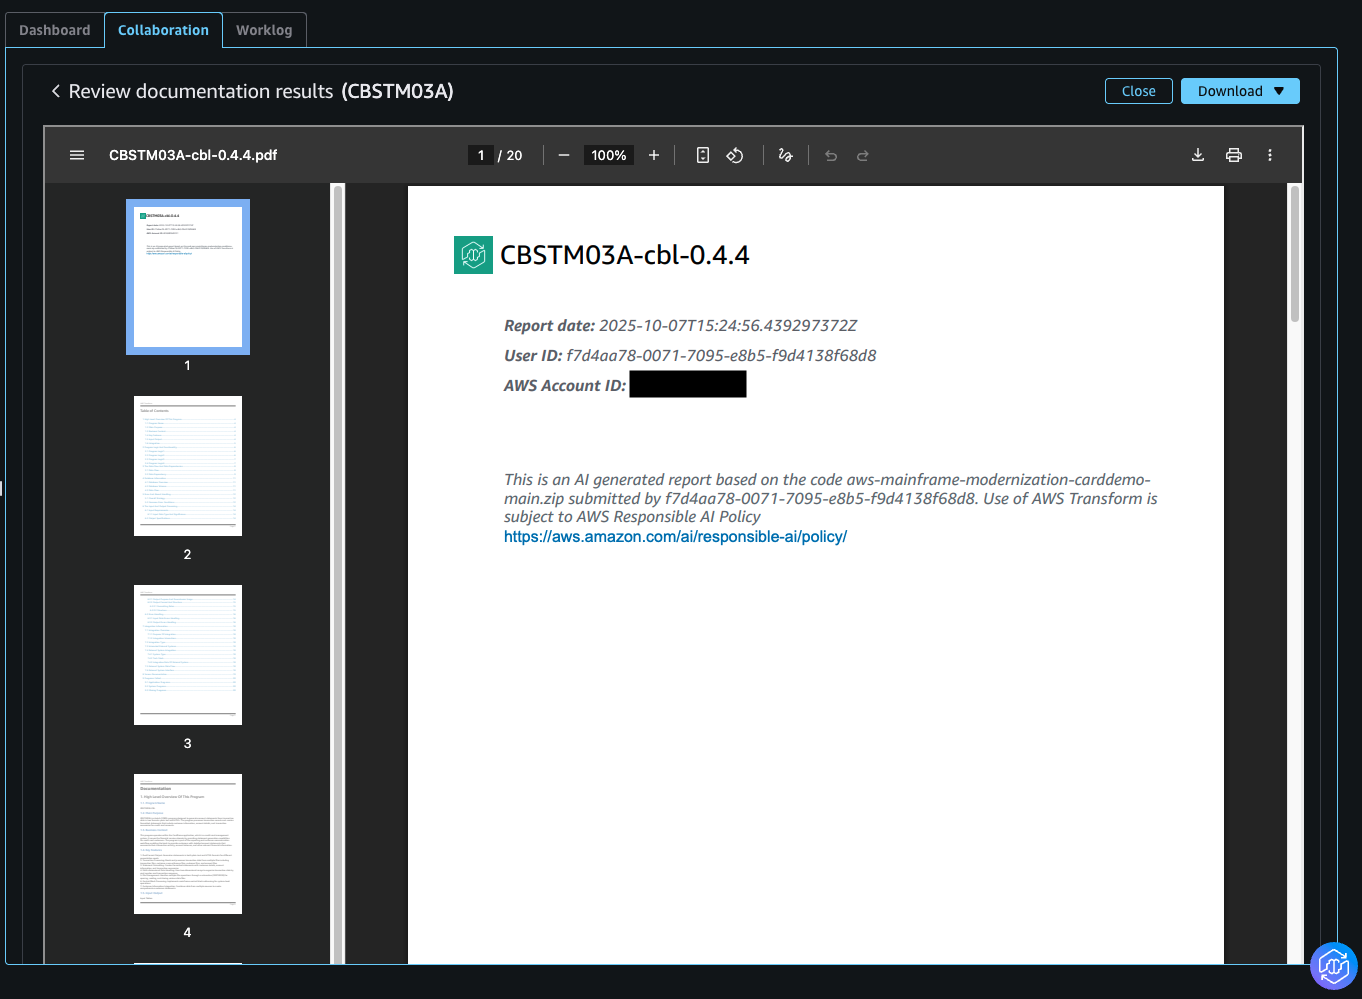Click the fit to page icon

pyautogui.click(x=703, y=155)
